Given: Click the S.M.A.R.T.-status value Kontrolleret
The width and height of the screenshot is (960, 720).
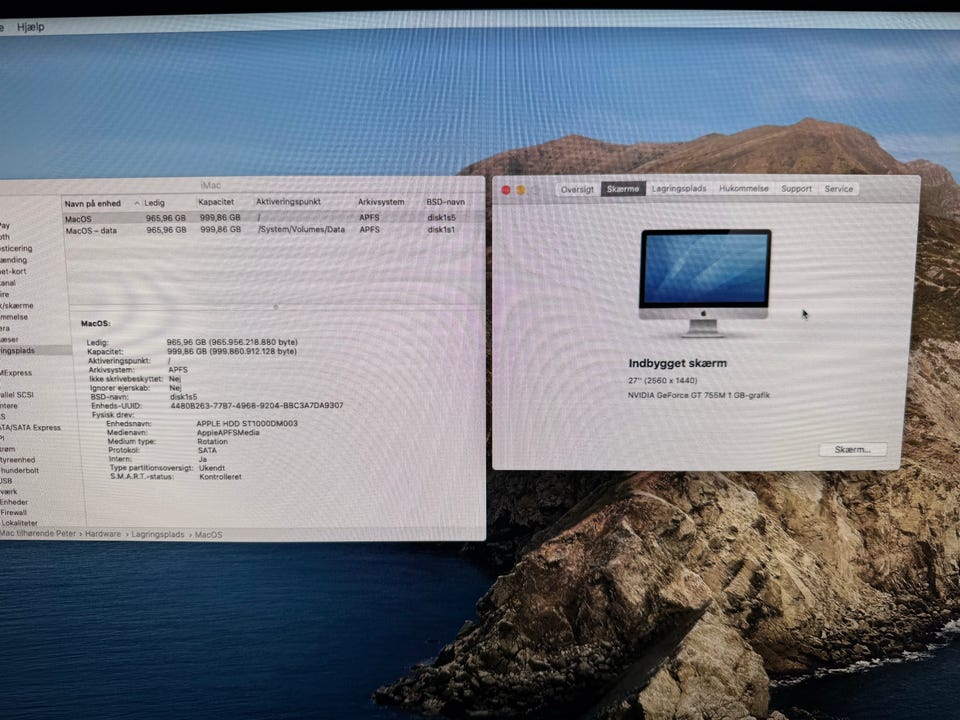Looking at the screenshot, I should pos(220,476).
